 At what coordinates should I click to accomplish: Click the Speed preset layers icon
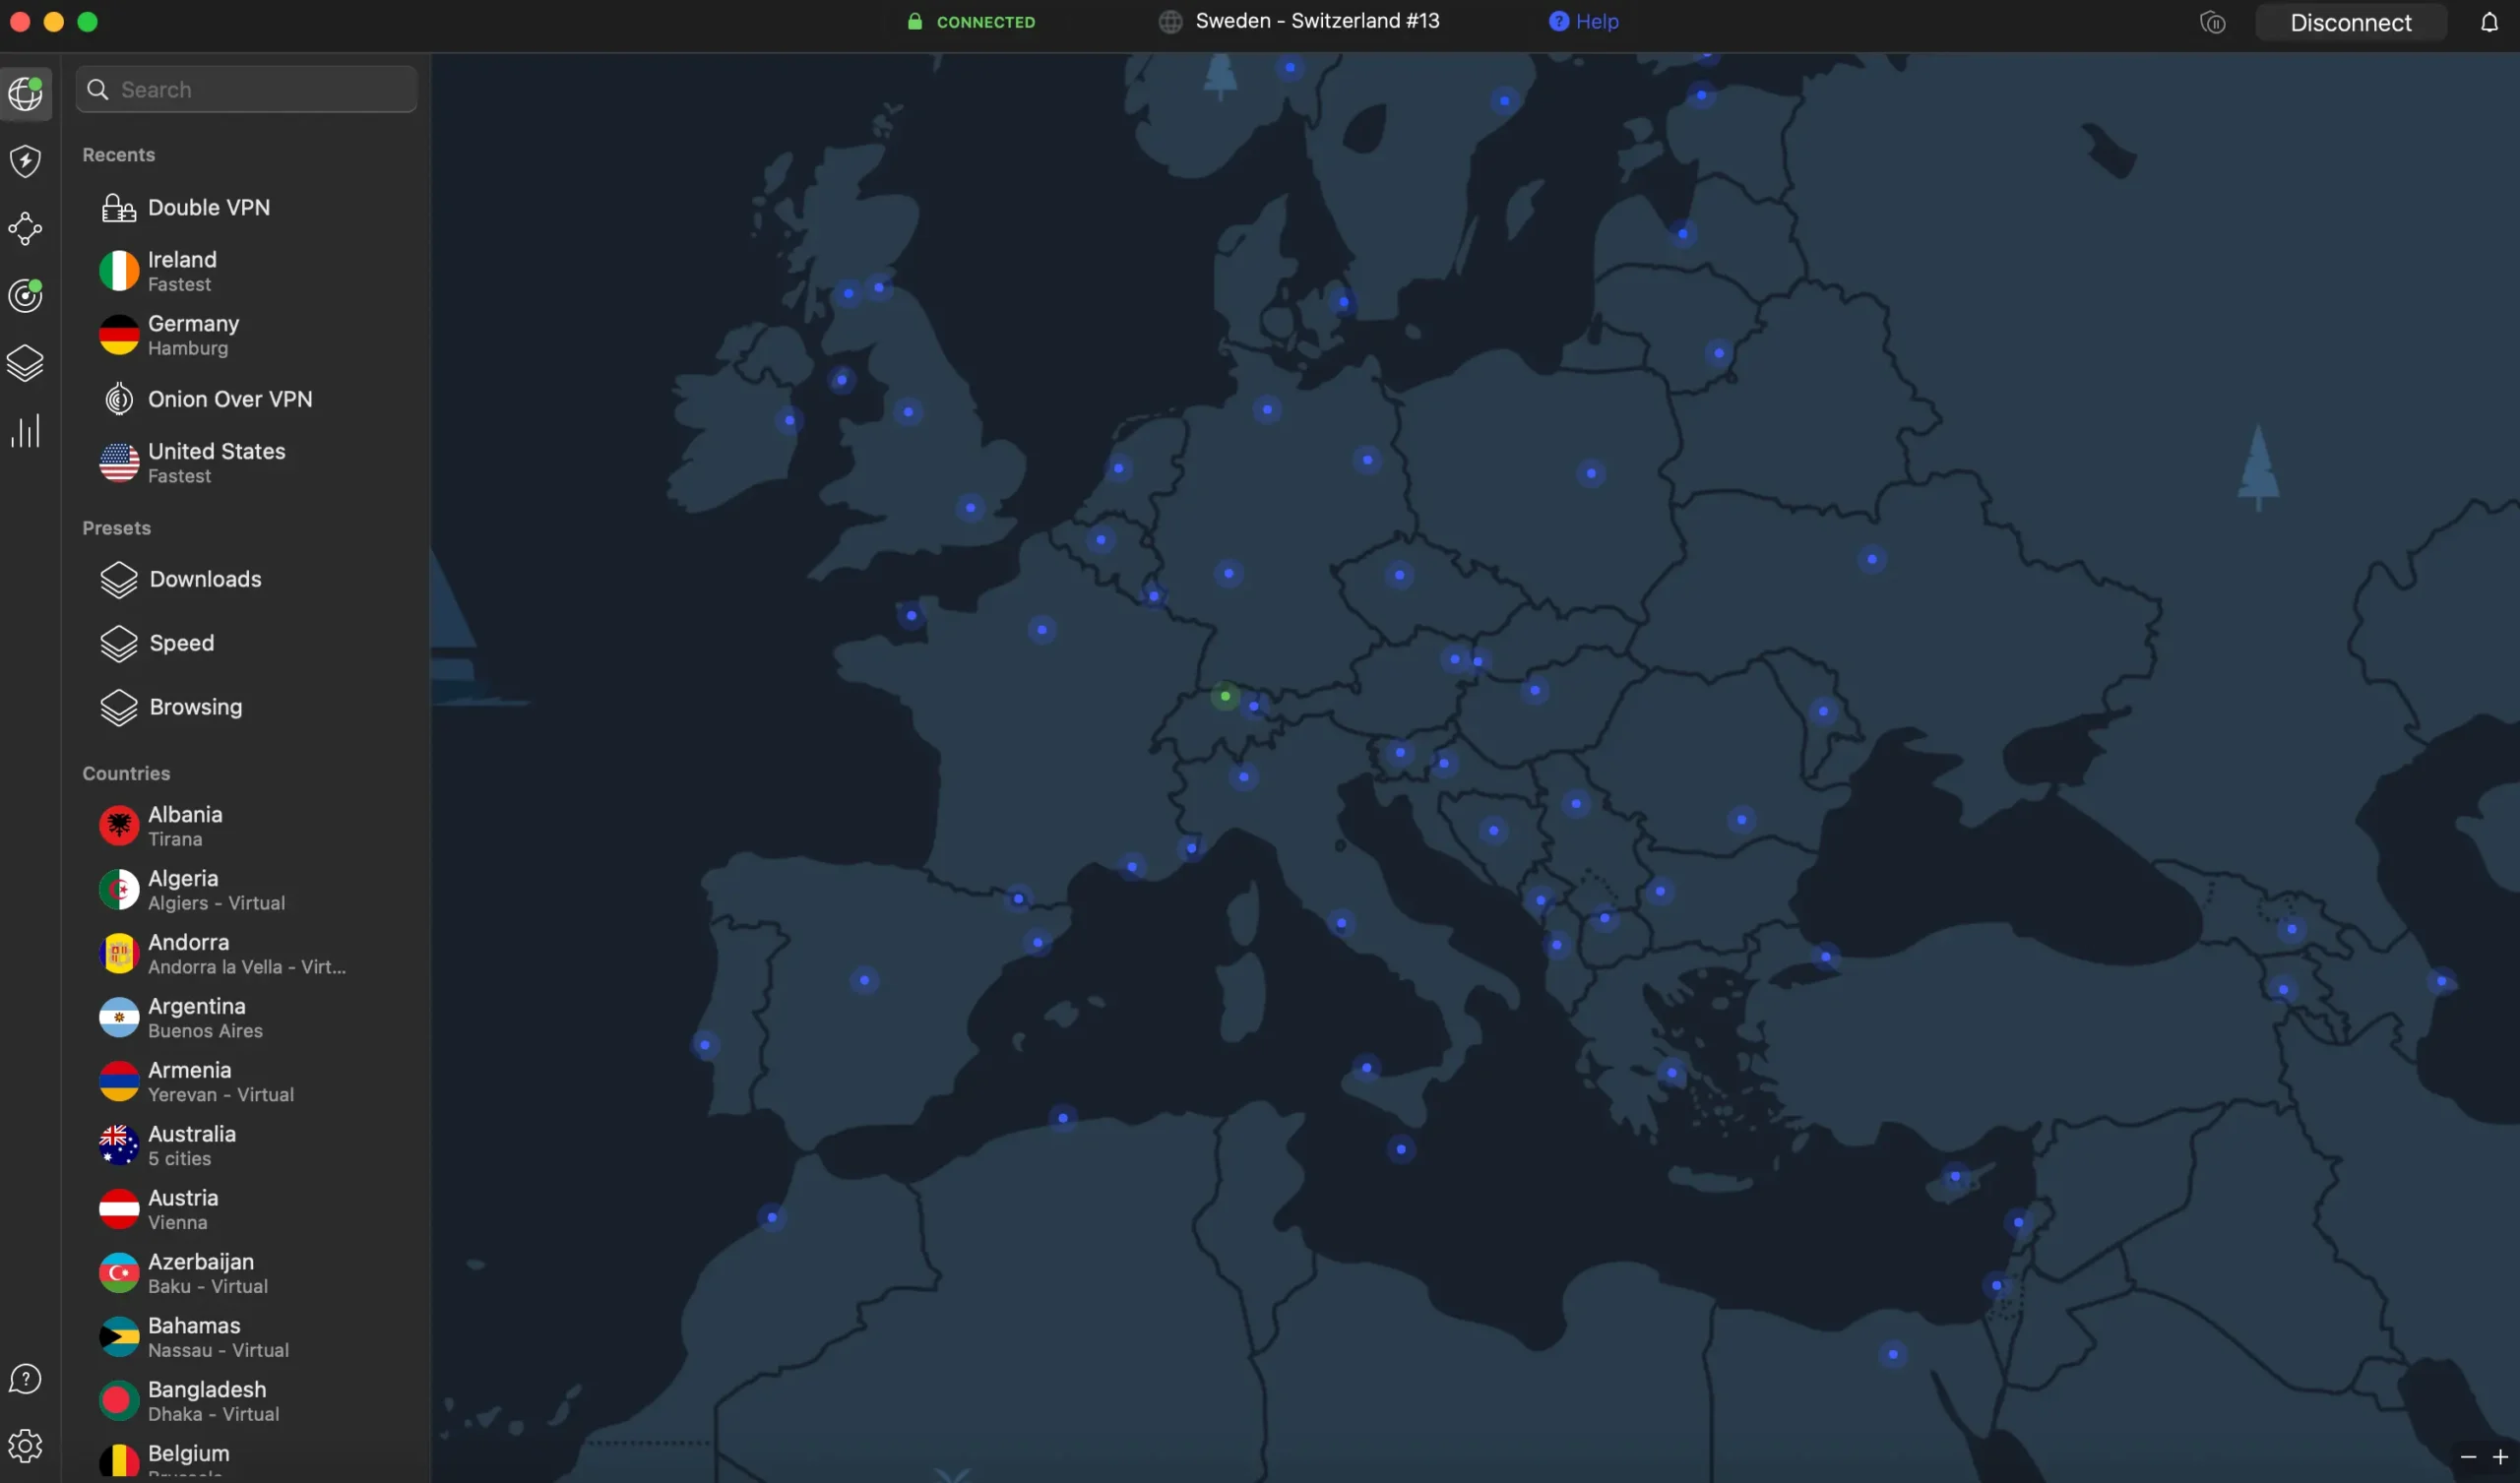(x=119, y=644)
